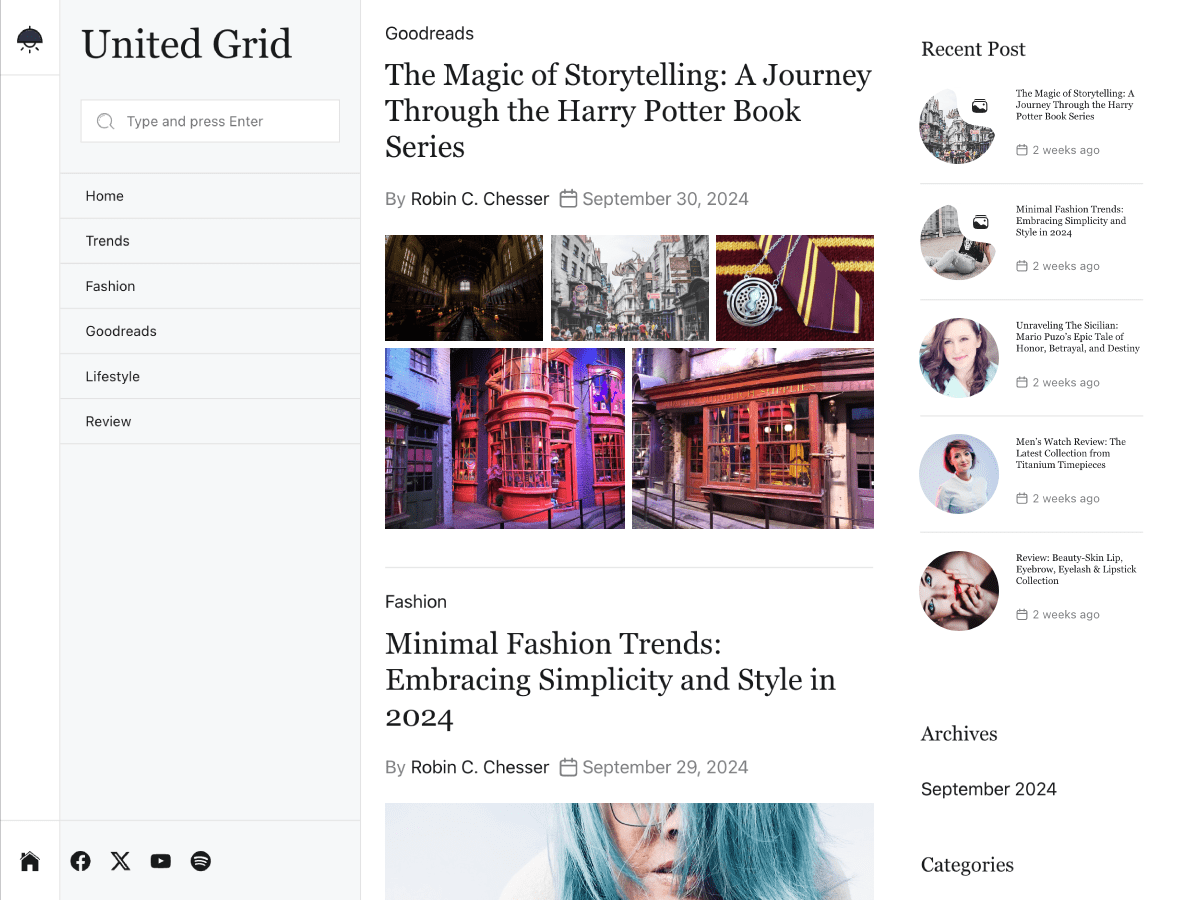
Task: Open Facebook via the footer icon
Action: pyautogui.click(x=80, y=861)
